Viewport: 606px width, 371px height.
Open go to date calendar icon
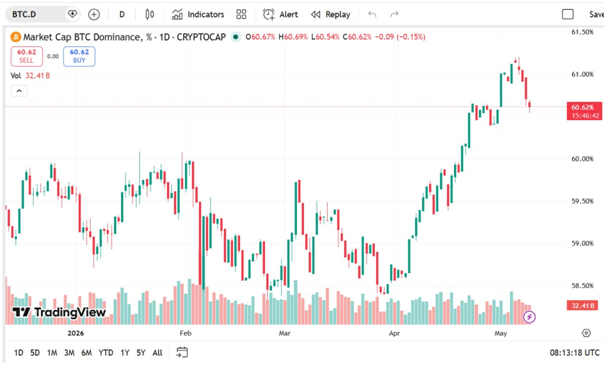[182, 352]
